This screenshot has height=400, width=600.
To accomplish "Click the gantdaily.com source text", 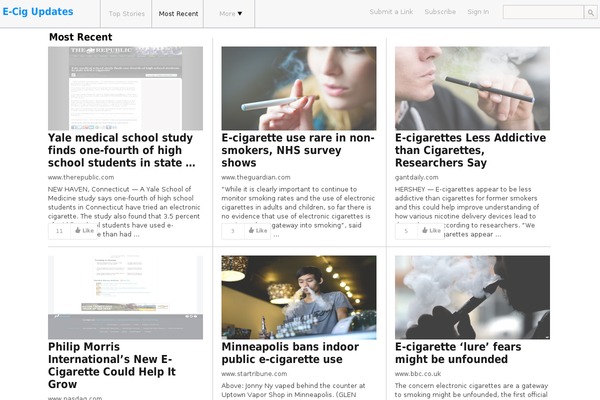I will coord(417,177).
